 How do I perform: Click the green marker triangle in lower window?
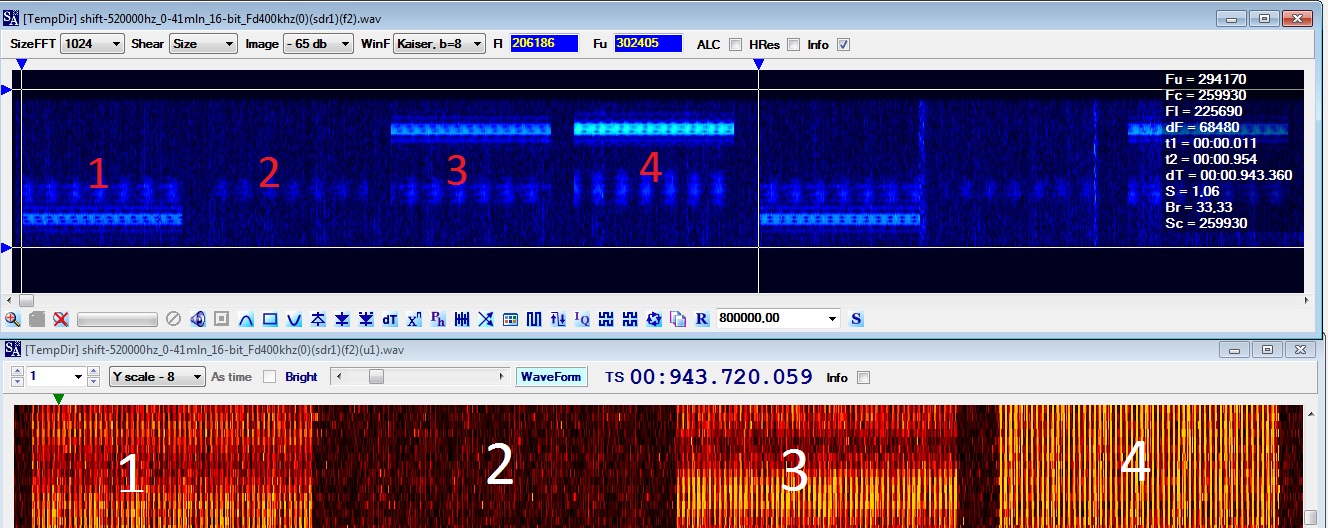(x=59, y=399)
